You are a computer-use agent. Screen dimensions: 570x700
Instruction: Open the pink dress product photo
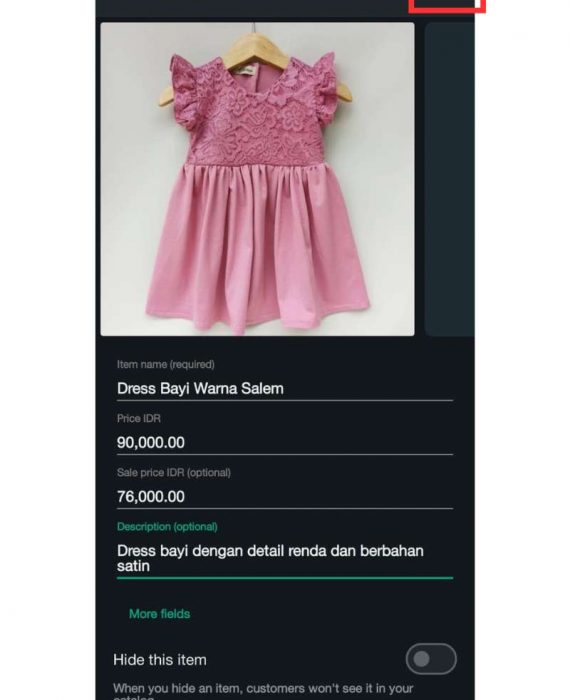[257, 179]
